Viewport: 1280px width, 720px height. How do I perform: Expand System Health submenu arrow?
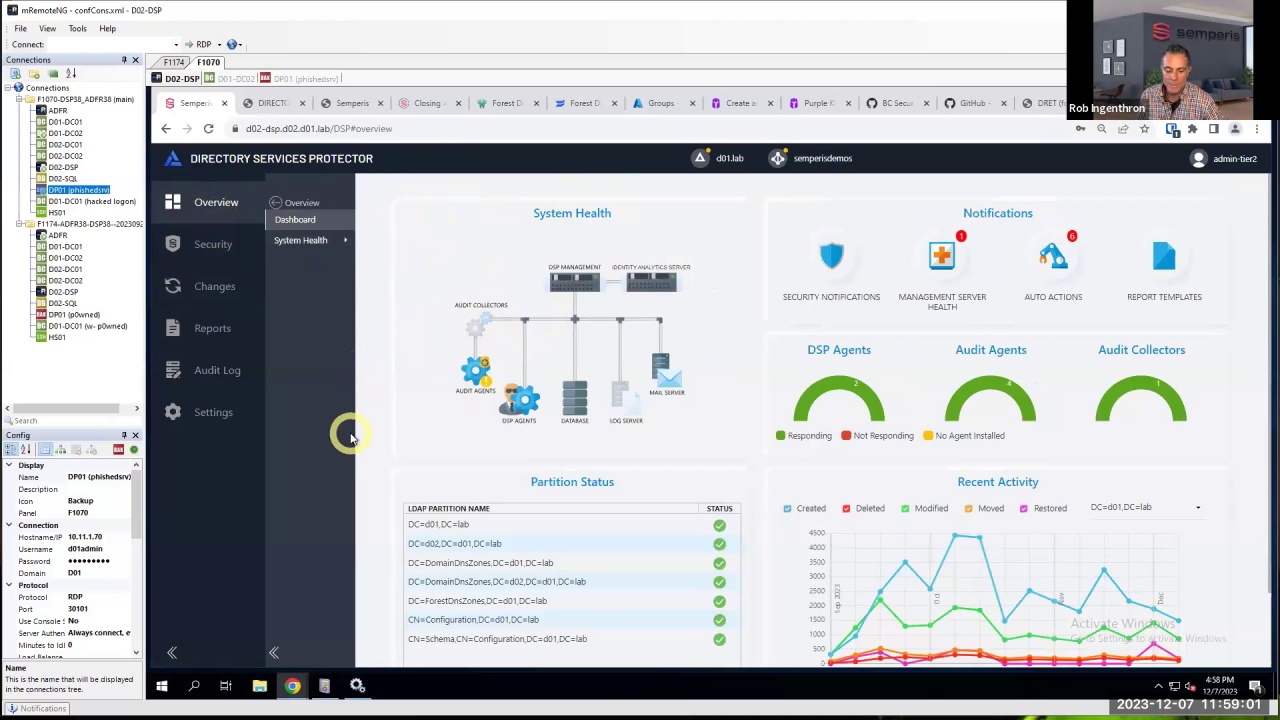click(345, 240)
